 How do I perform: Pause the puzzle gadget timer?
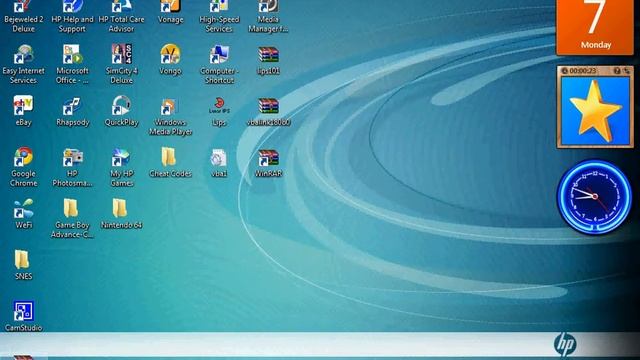click(x=565, y=71)
